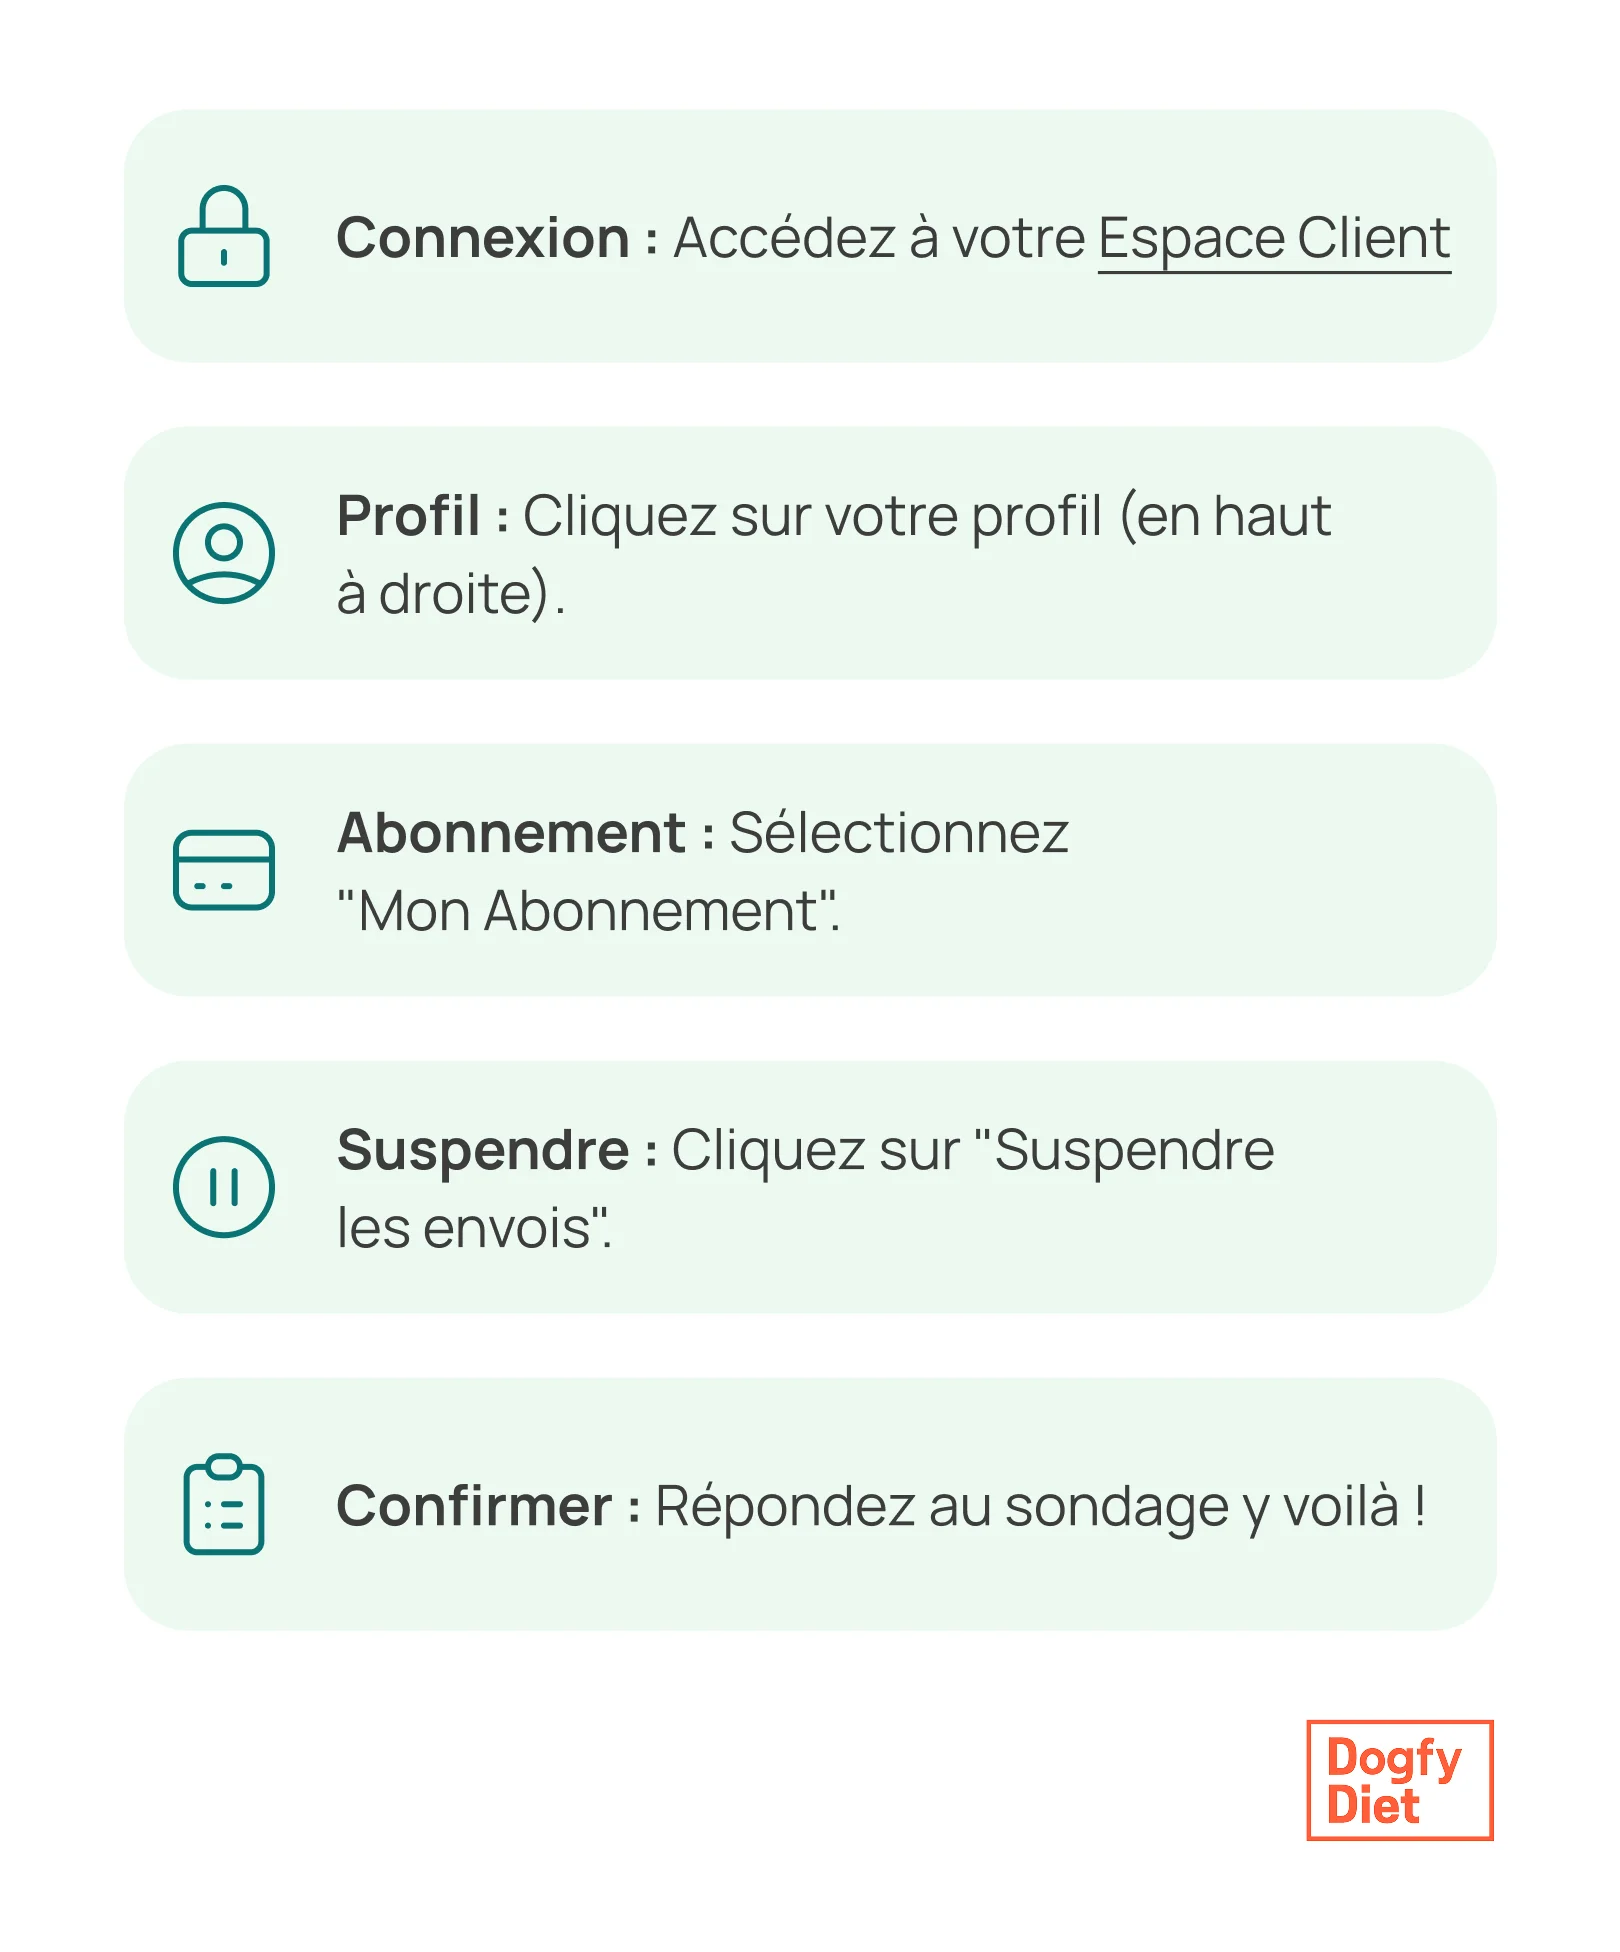
Task: Click the bold Abonnement heading
Action: pos(511,833)
